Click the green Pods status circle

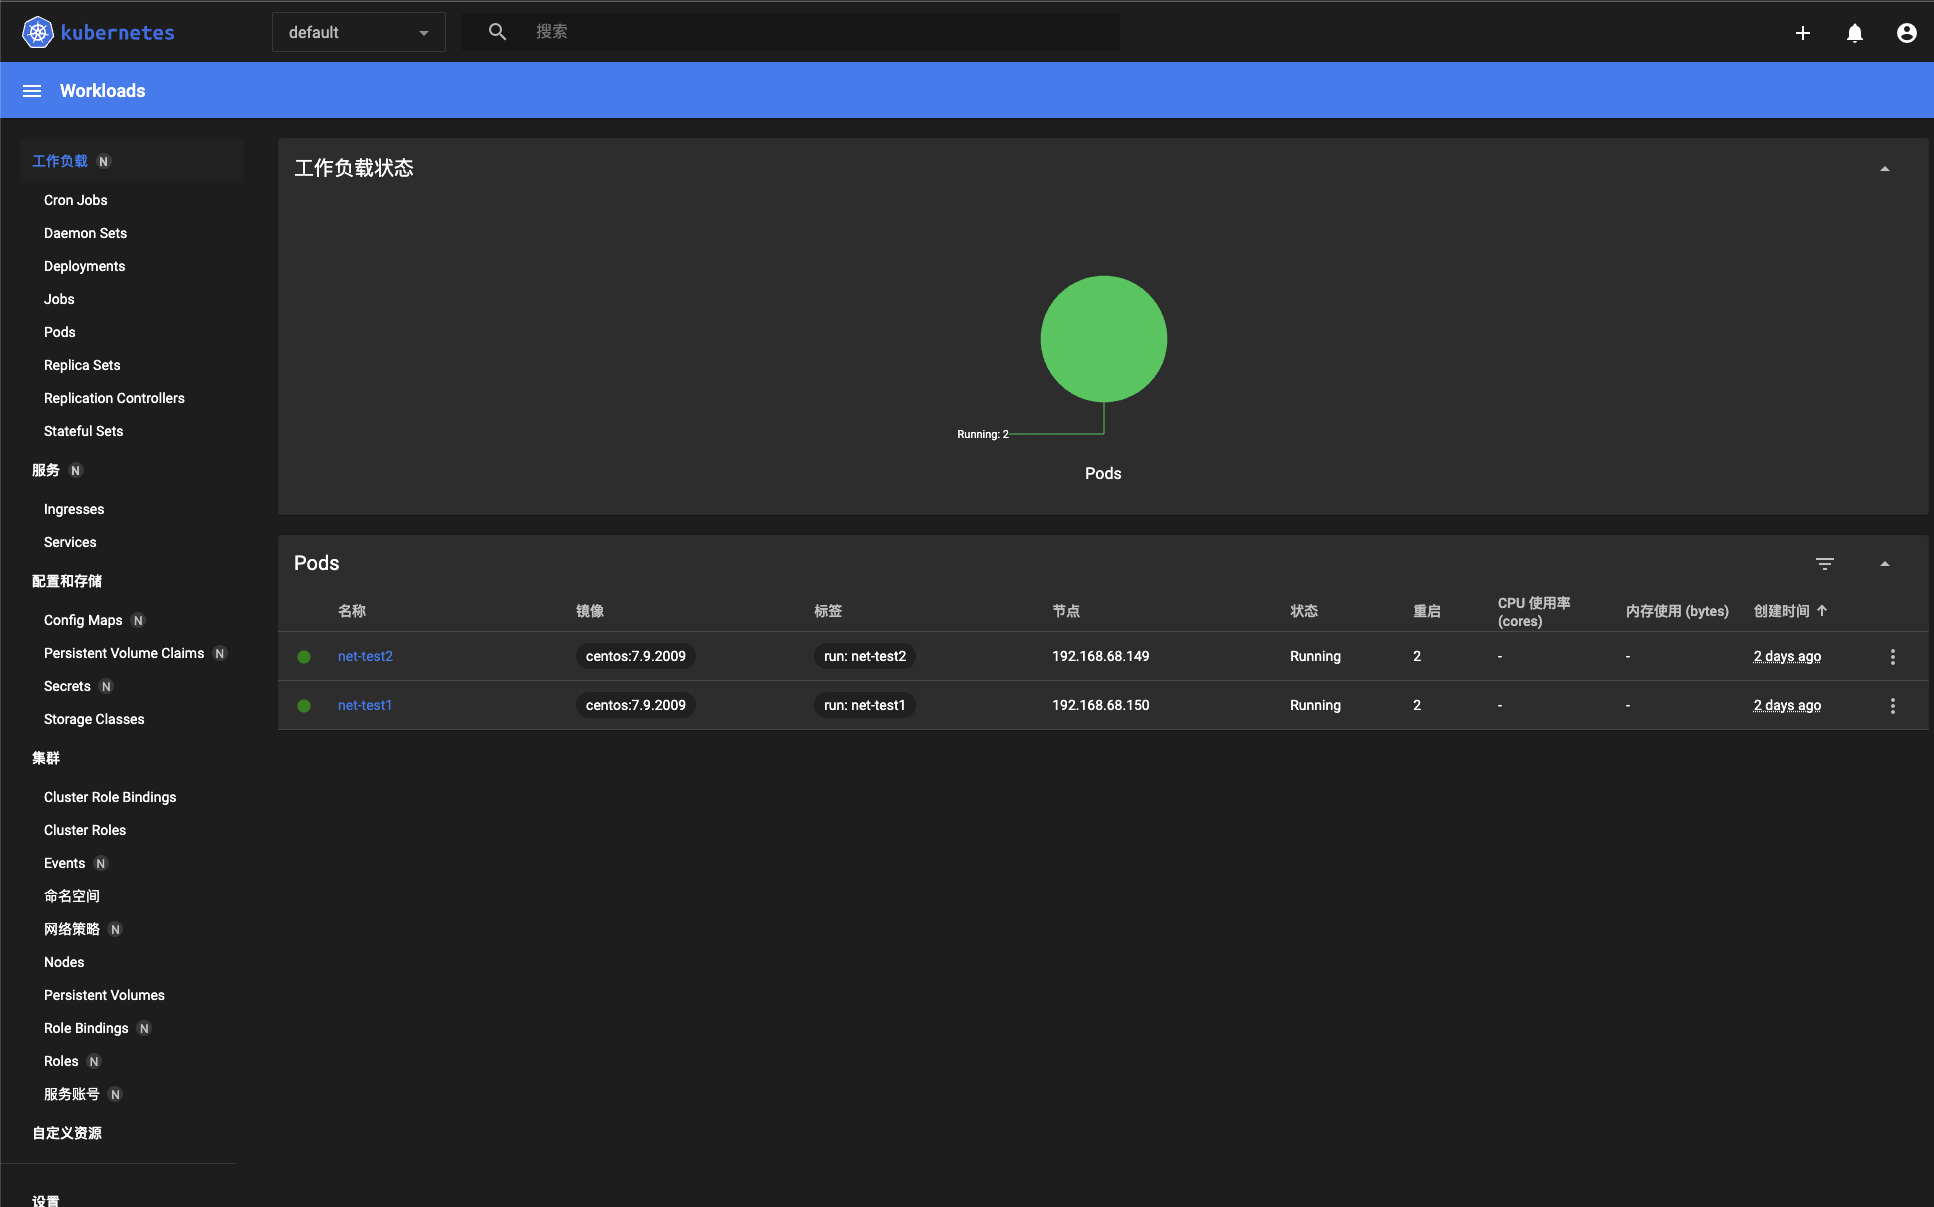(1104, 339)
